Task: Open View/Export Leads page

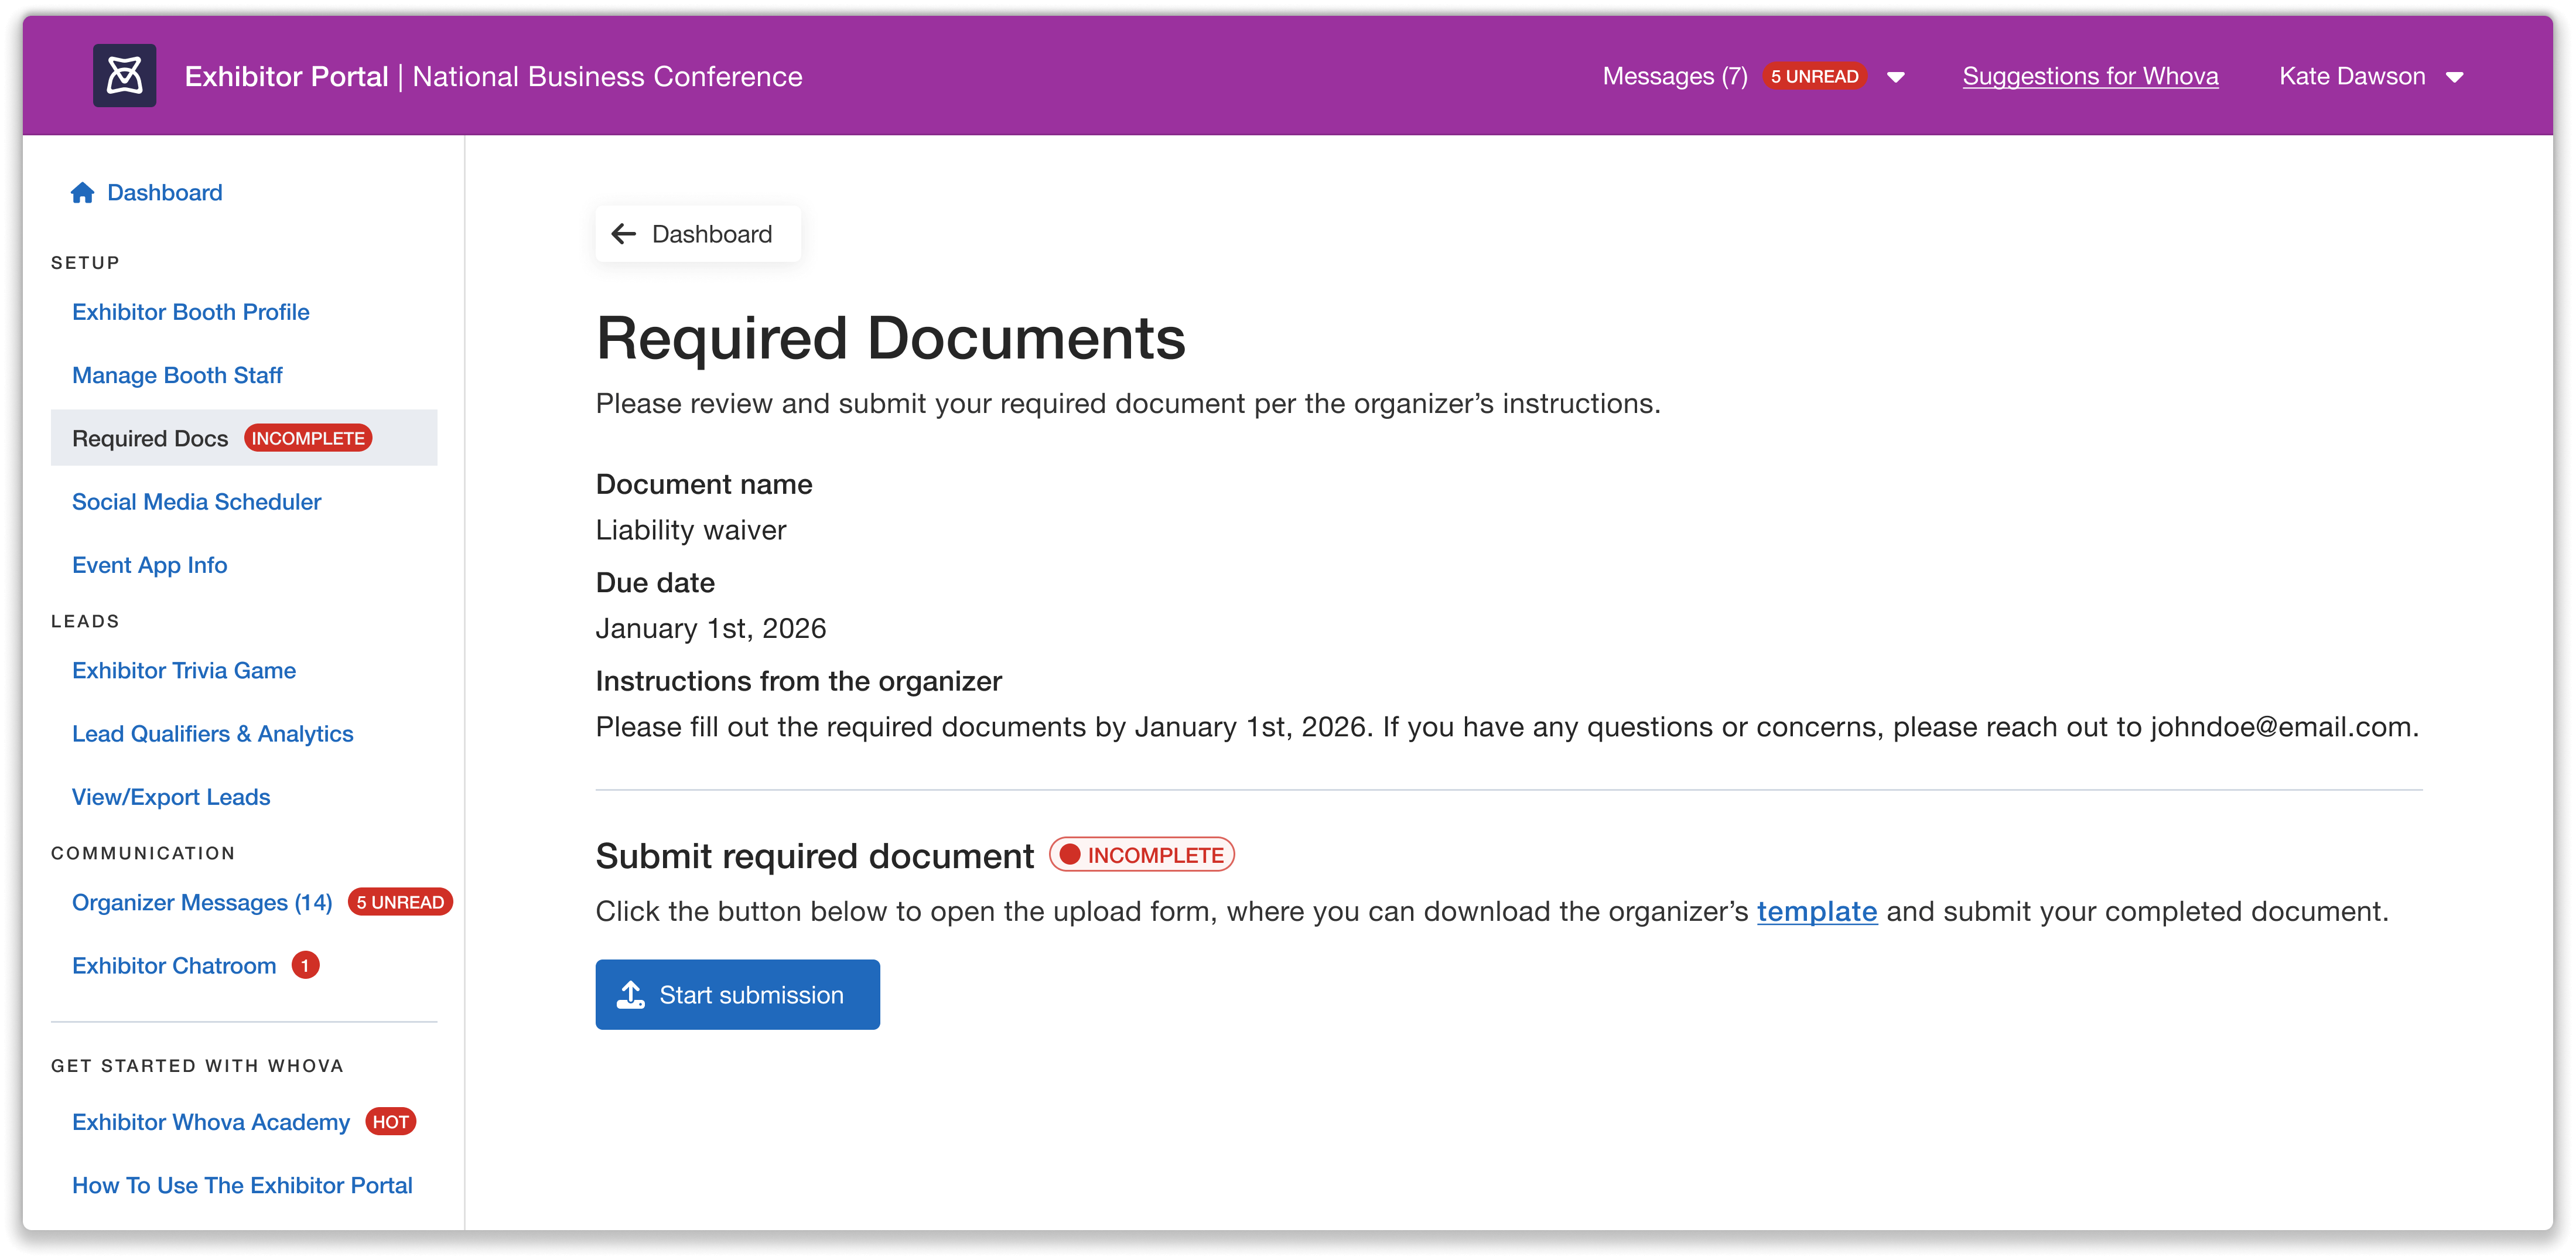Action: pyautogui.click(x=171, y=797)
